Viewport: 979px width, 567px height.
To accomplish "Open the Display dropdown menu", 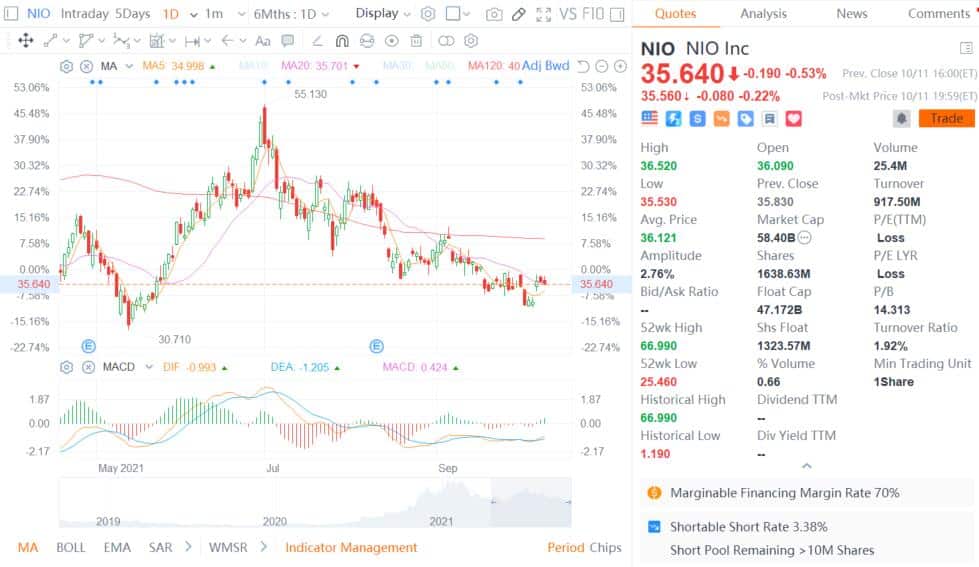I will (383, 13).
